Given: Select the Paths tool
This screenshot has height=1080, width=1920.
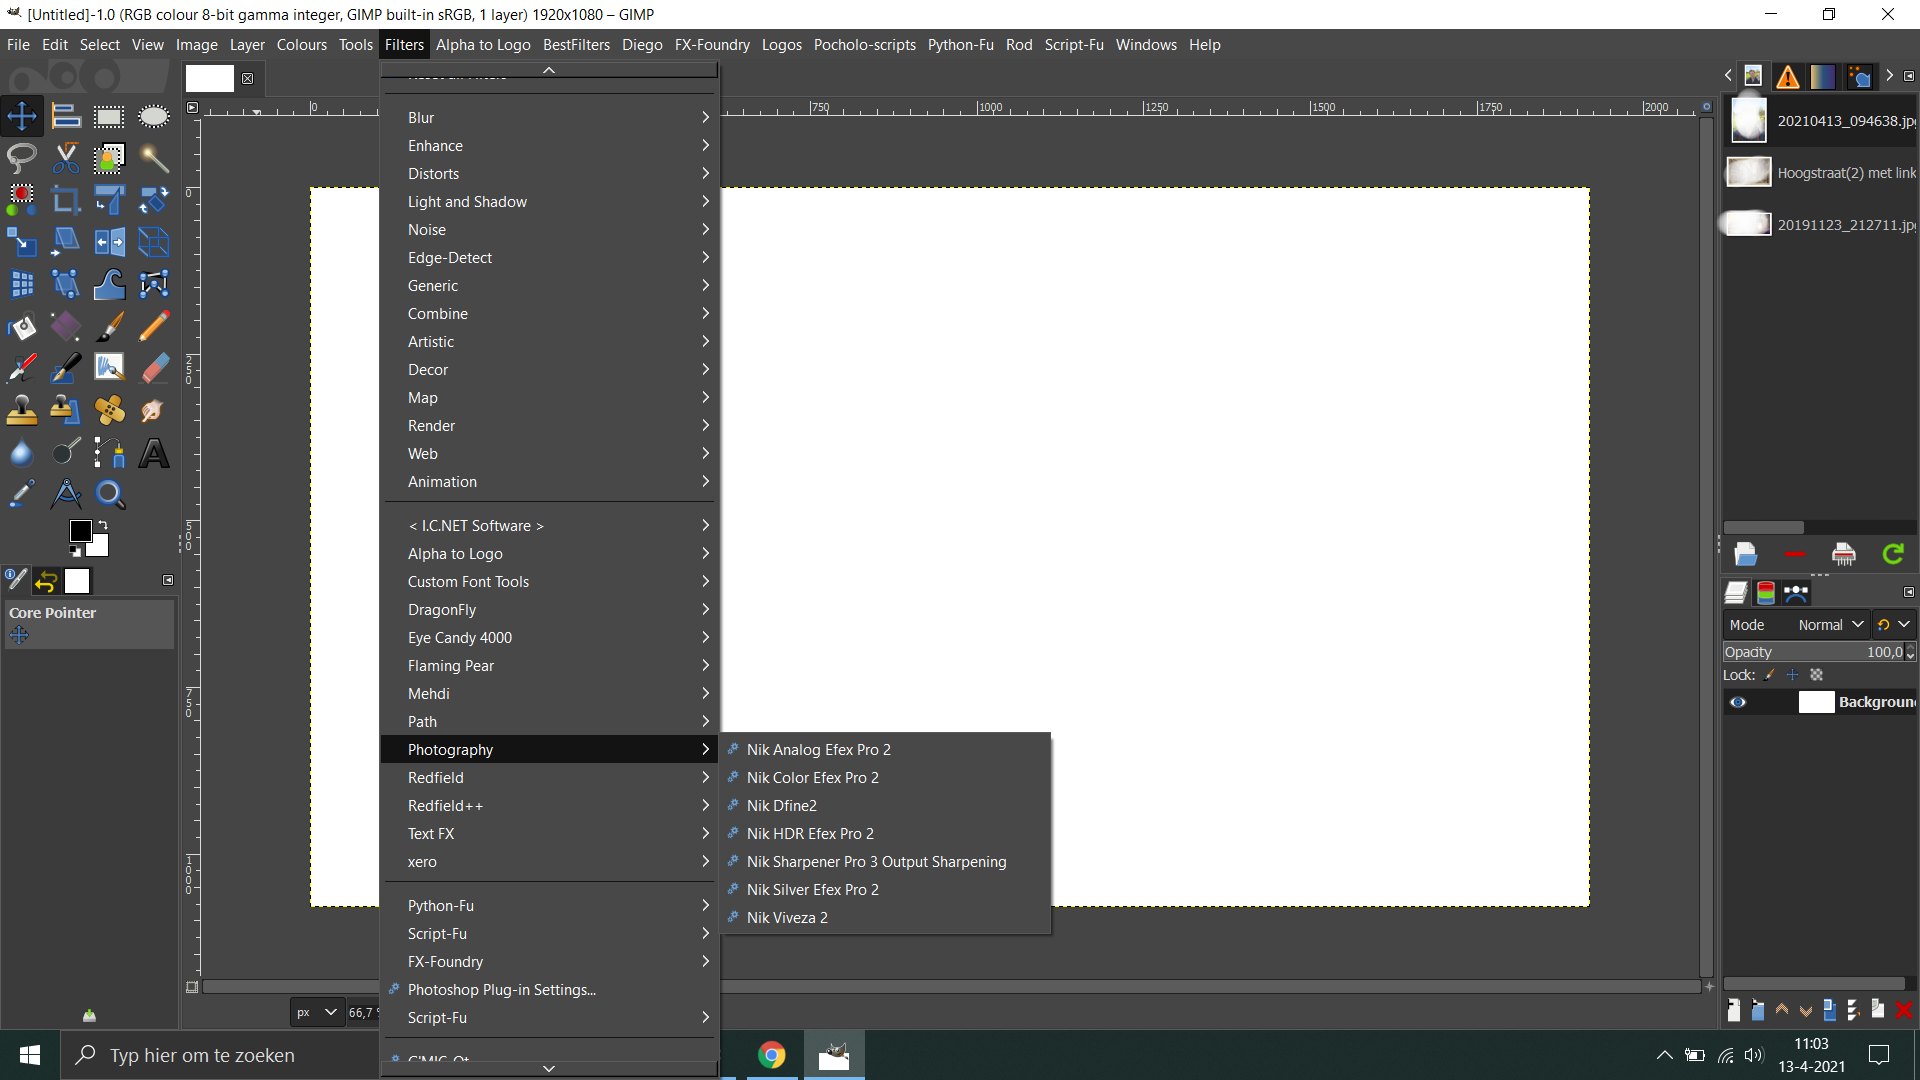Looking at the screenshot, I should coord(109,453).
